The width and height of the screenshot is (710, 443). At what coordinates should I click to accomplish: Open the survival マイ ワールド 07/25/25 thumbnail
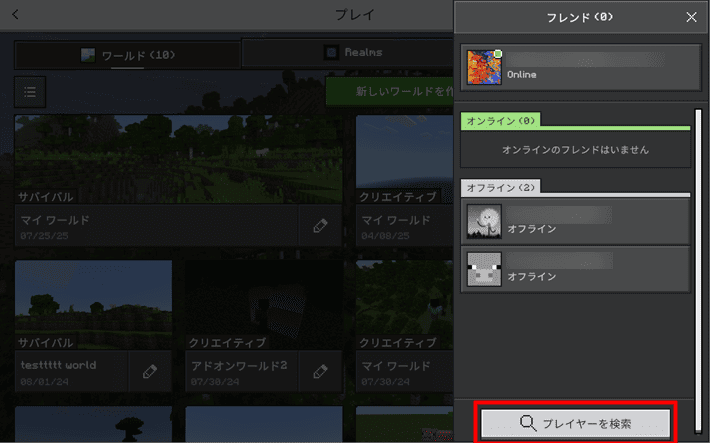coord(178,159)
